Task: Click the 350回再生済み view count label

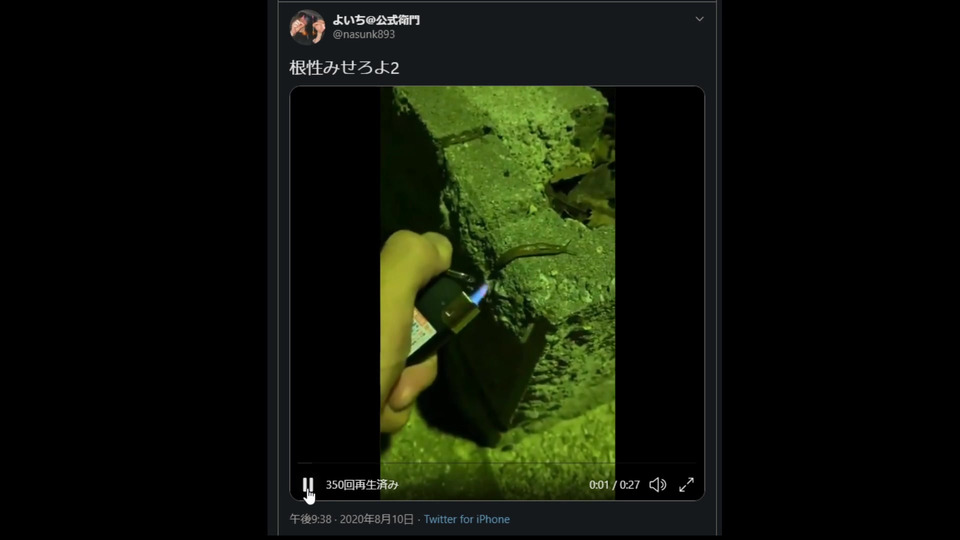Action: (362, 485)
